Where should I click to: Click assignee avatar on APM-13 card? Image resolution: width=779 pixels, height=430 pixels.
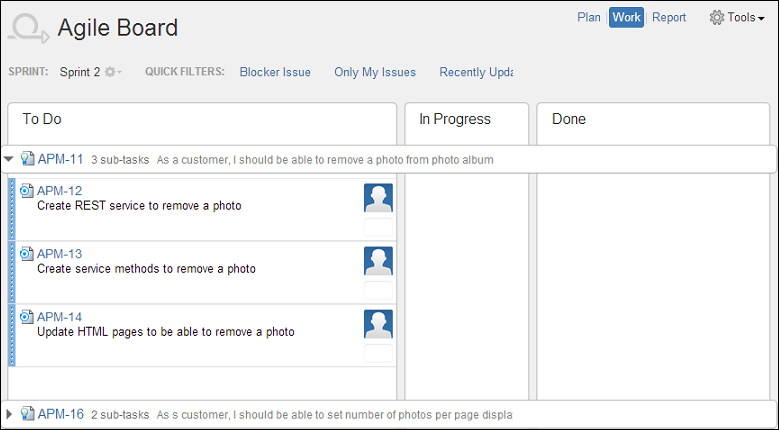pos(378,261)
